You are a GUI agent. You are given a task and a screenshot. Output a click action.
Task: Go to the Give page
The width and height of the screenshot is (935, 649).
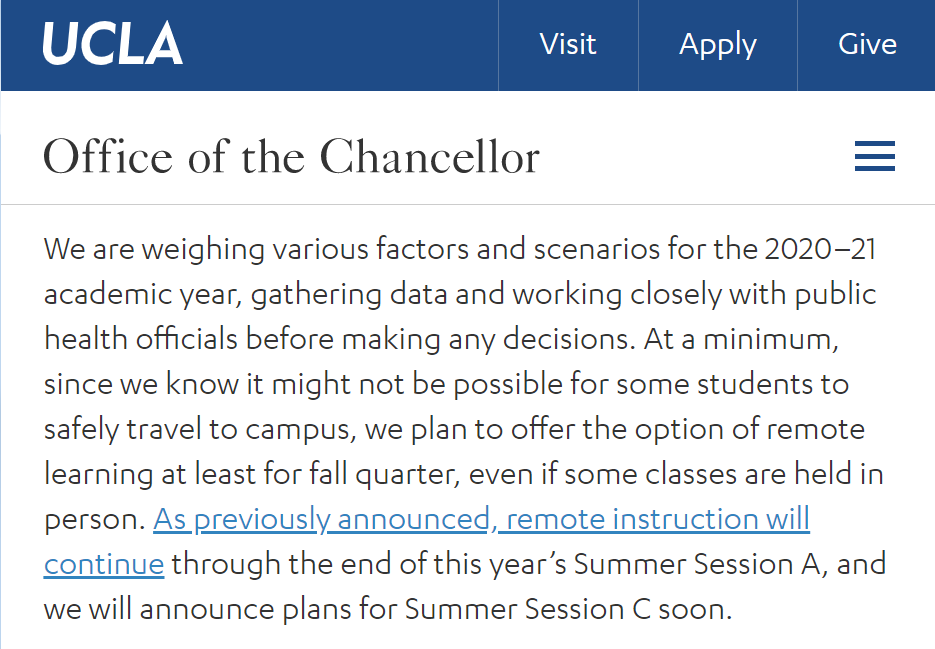[867, 45]
